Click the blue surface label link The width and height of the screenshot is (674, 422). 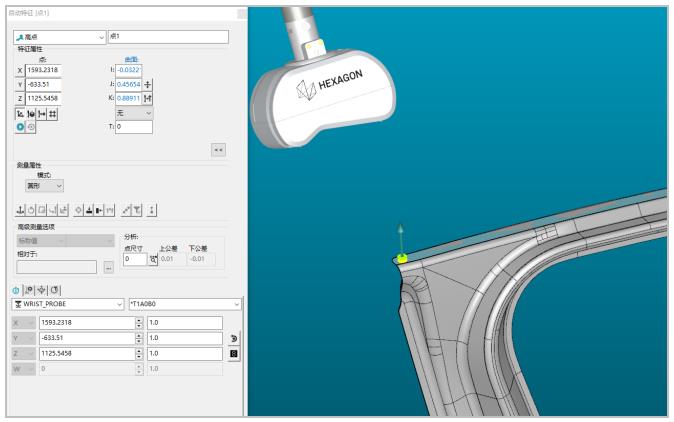point(131,59)
